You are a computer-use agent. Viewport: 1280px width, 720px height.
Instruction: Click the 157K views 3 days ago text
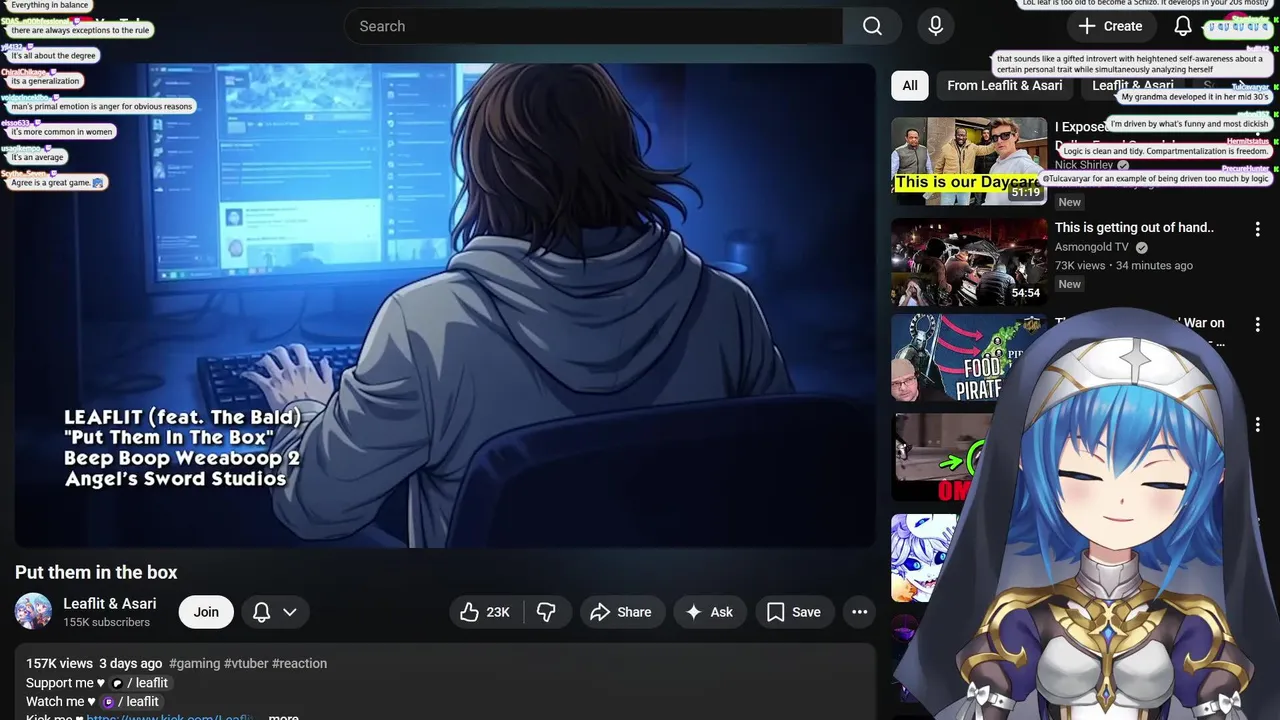(x=94, y=663)
